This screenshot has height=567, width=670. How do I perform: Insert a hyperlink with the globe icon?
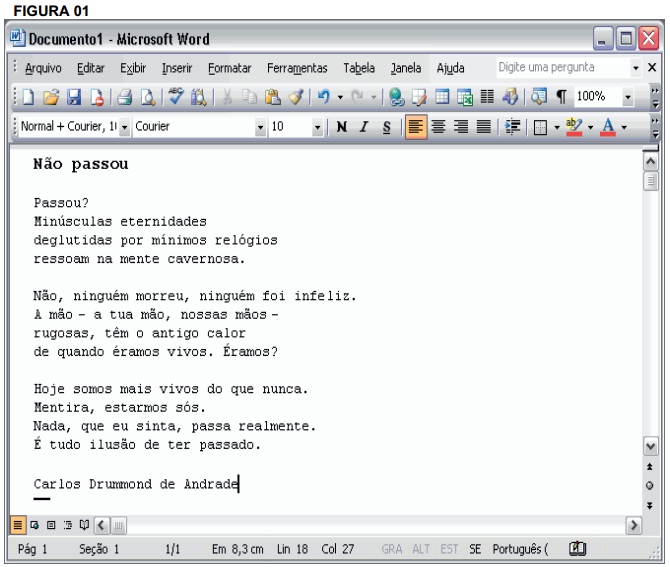396,97
